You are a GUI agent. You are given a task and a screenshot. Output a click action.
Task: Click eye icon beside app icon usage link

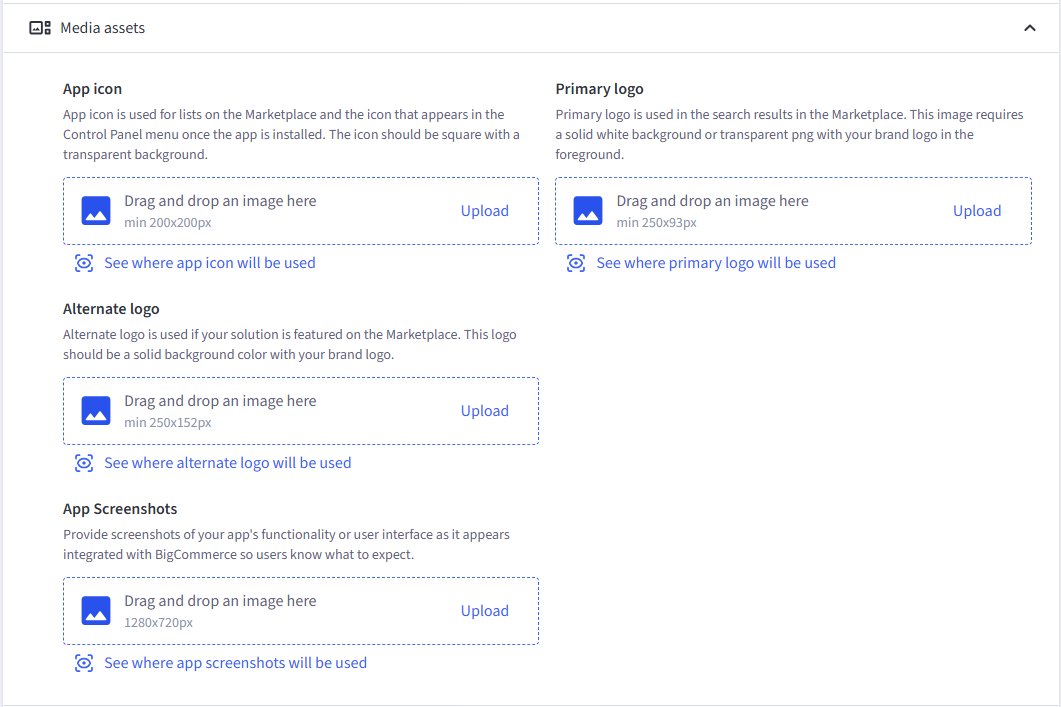85,263
